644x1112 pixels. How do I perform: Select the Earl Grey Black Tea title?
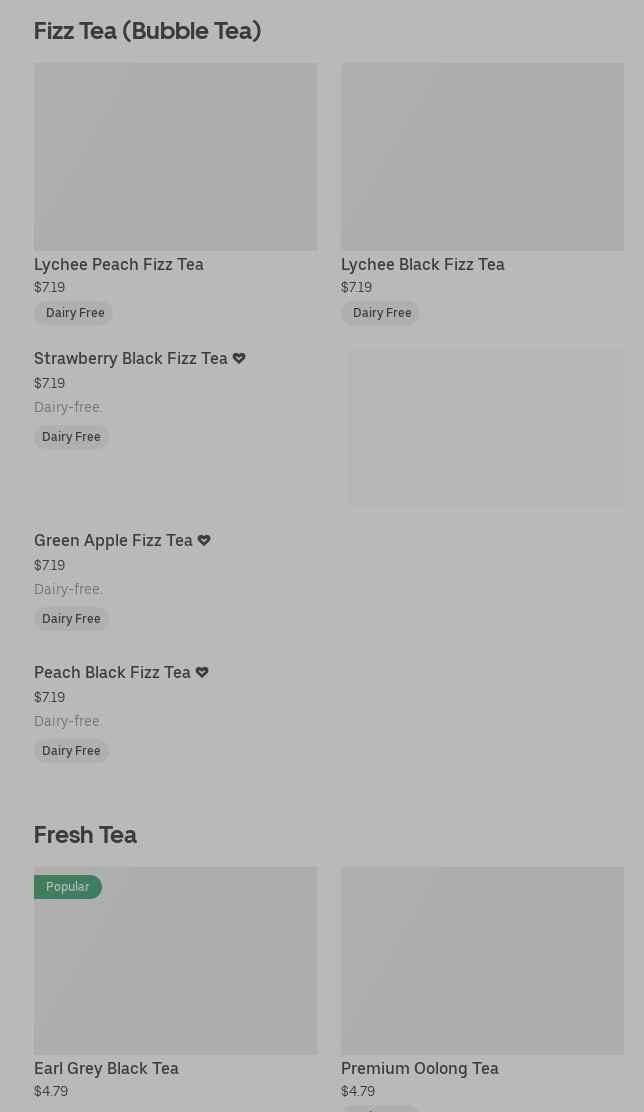(106, 1068)
